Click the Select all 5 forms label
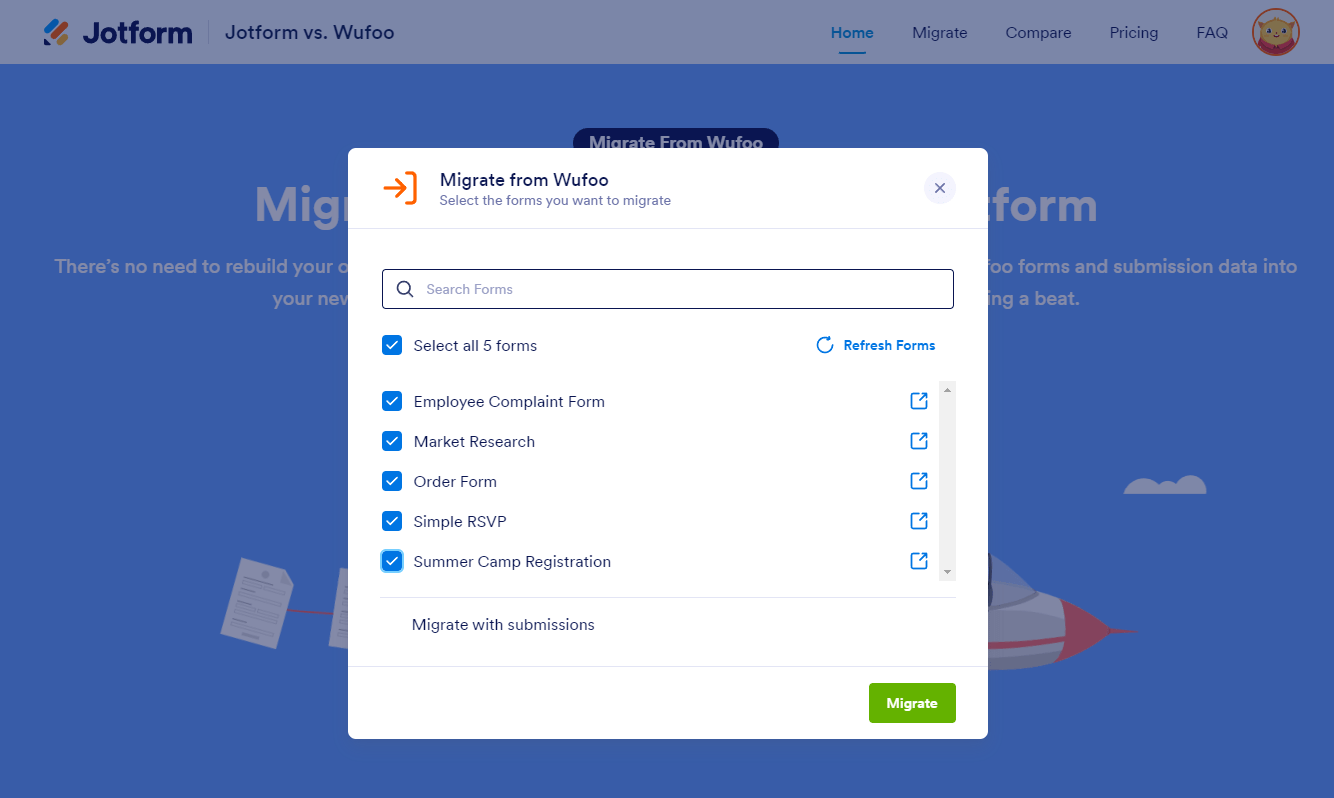This screenshot has width=1334, height=798. (x=475, y=345)
